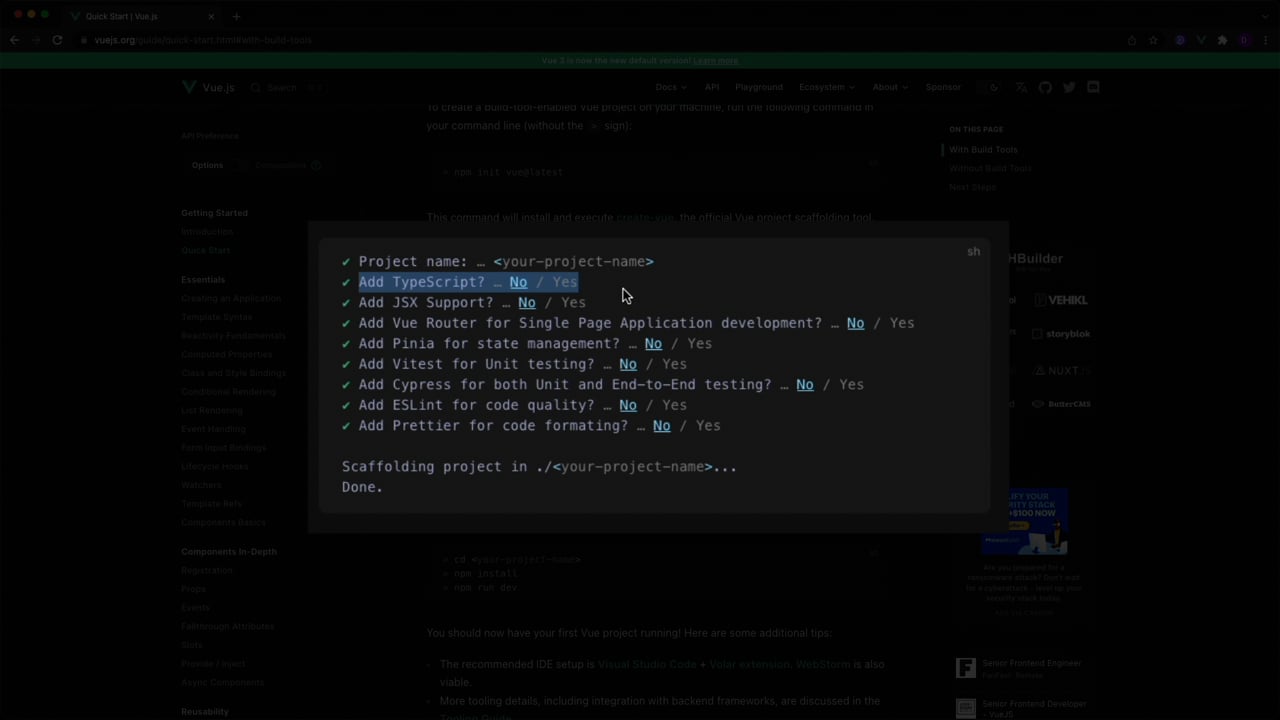Click the Search input field
The height and width of the screenshot is (720, 1280).
click(288, 87)
